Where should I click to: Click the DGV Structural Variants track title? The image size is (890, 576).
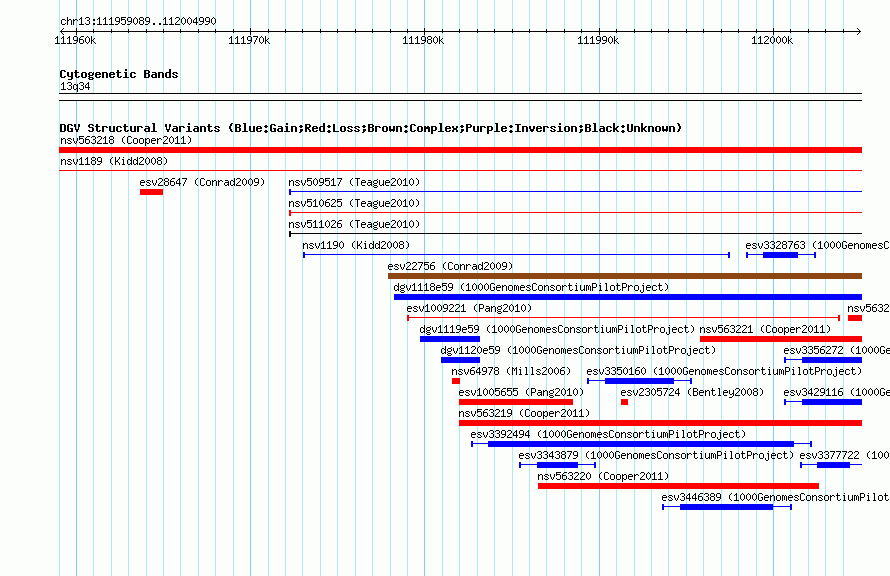371,128
